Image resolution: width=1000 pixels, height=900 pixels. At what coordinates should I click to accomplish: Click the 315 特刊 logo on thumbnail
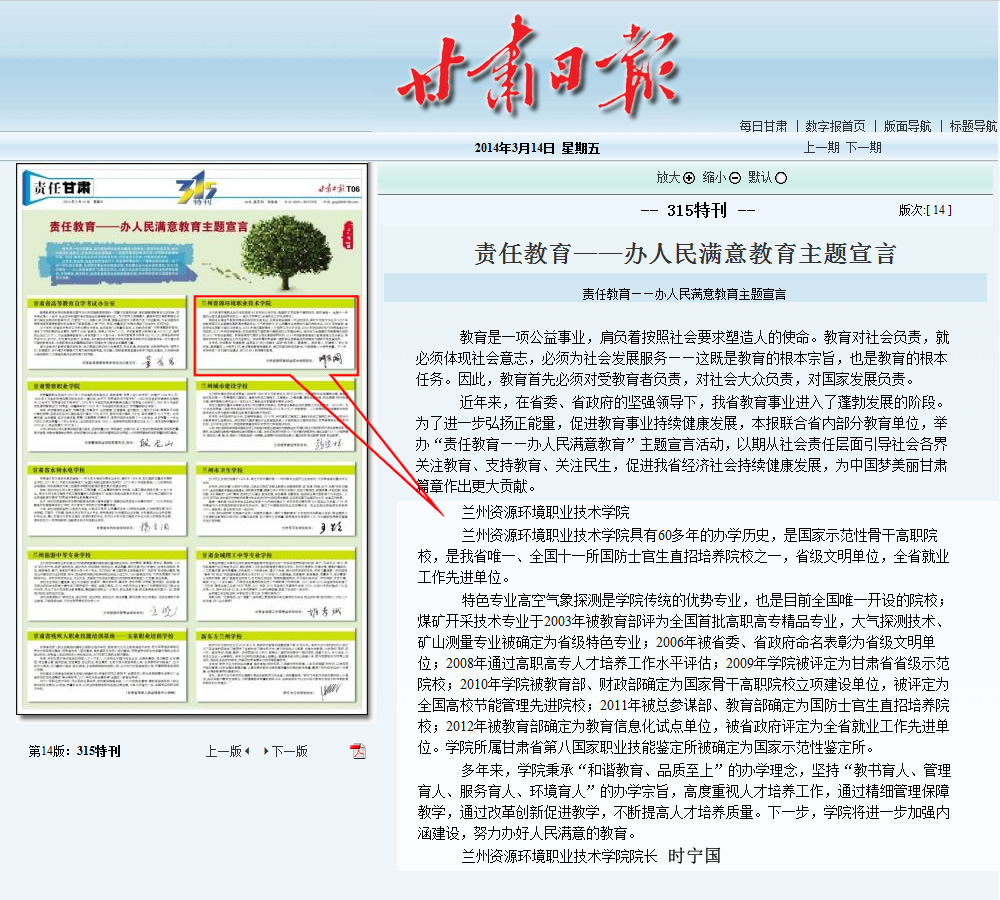pyautogui.click(x=196, y=188)
